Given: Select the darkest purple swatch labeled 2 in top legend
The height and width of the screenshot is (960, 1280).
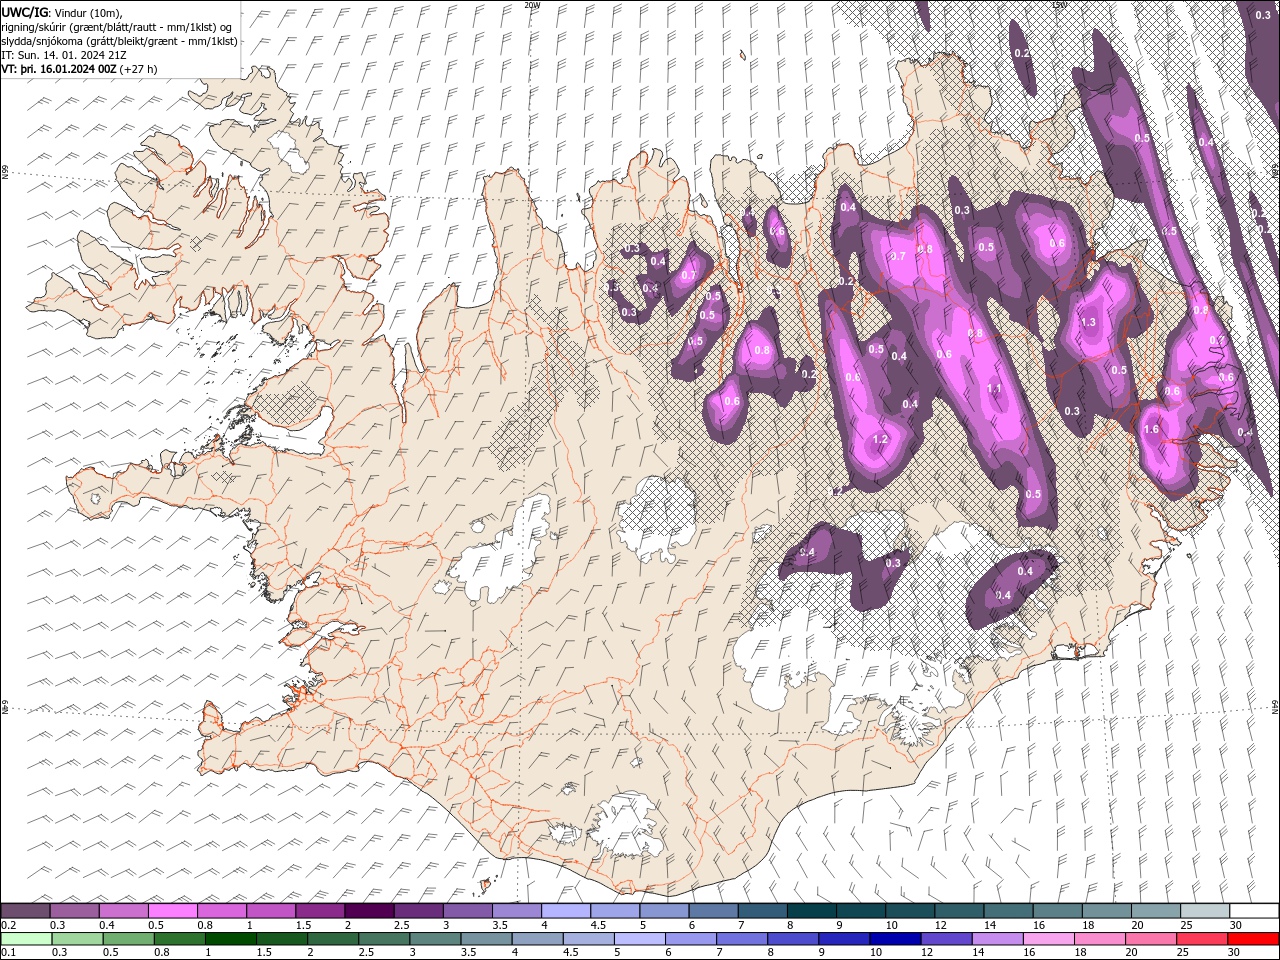Looking at the screenshot, I should [369, 910].
